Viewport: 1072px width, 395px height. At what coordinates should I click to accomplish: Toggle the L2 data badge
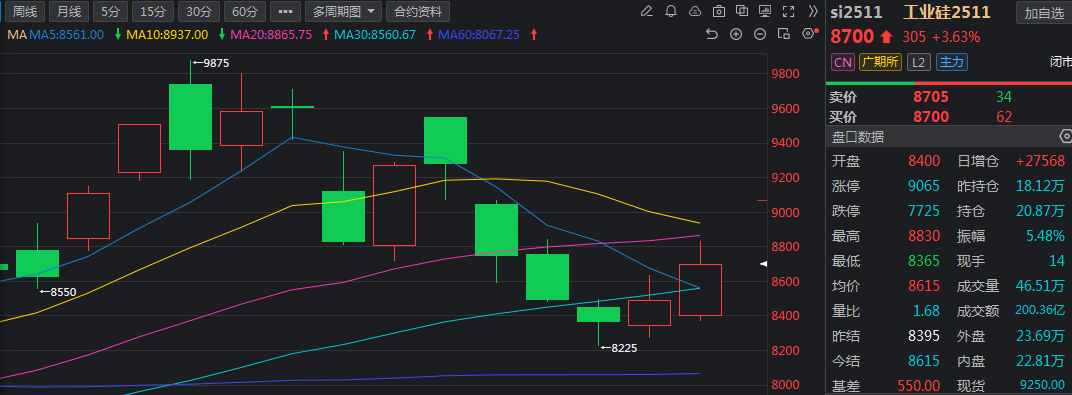point(919,62)
